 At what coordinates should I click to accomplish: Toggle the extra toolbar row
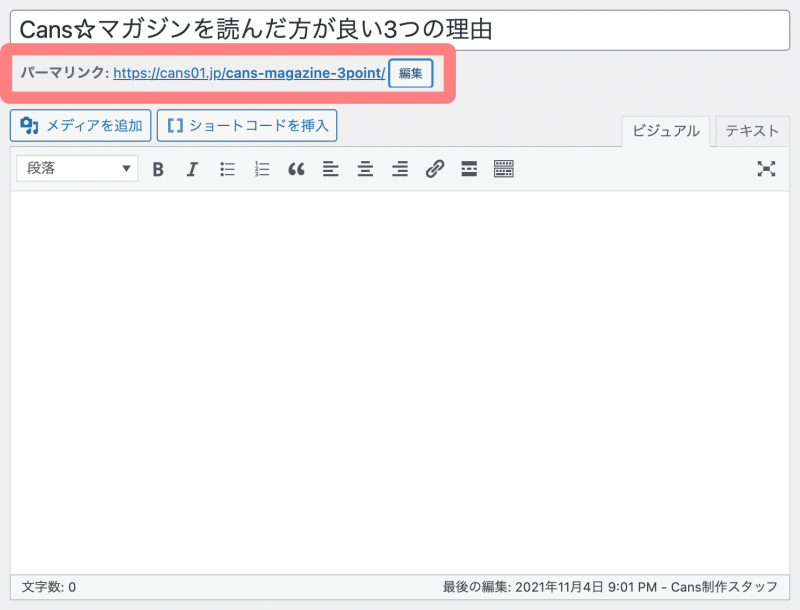tap(504, 169)
